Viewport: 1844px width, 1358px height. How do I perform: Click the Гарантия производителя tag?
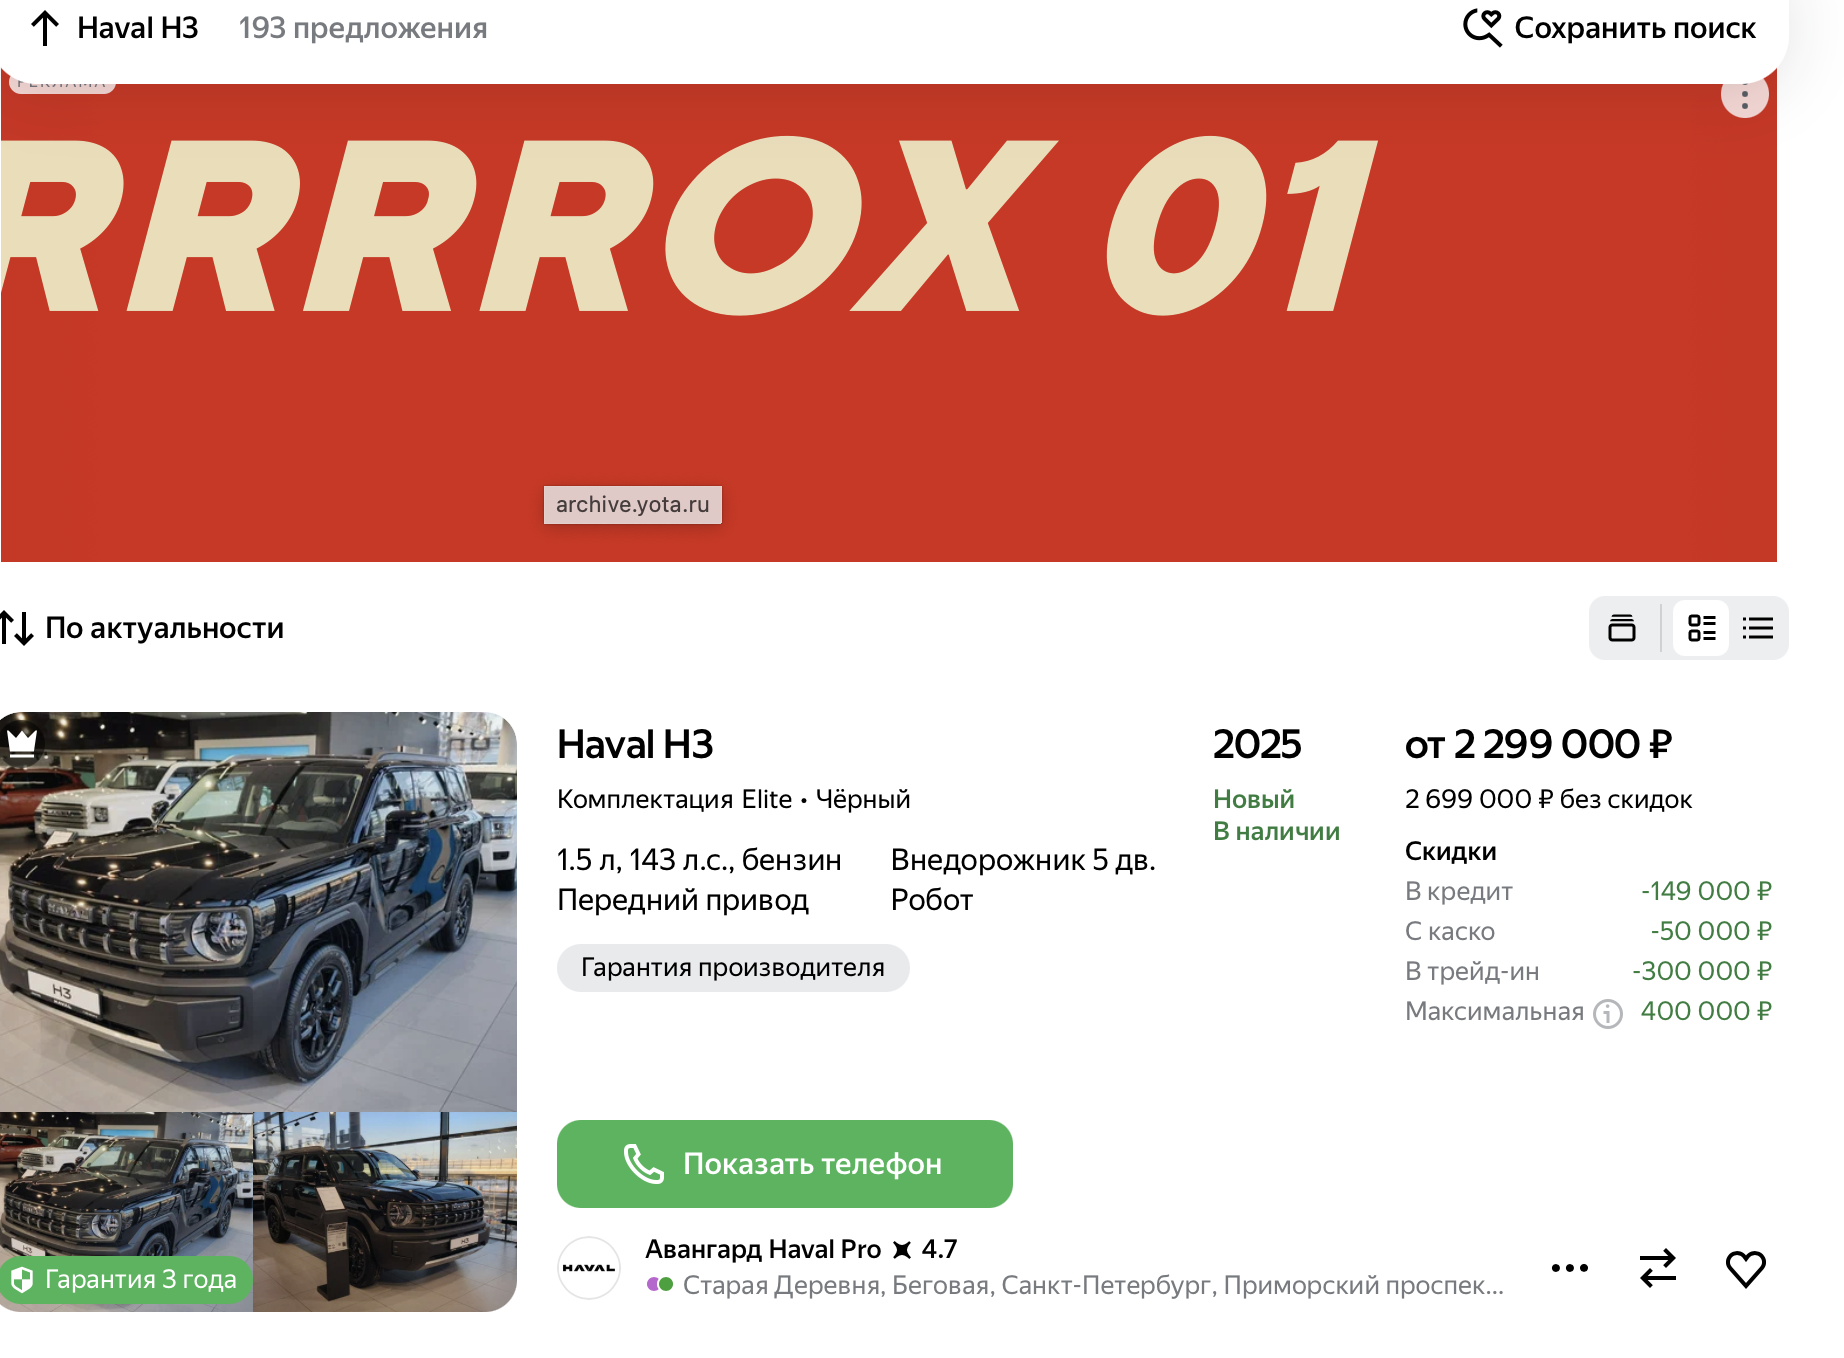[733, 968]
